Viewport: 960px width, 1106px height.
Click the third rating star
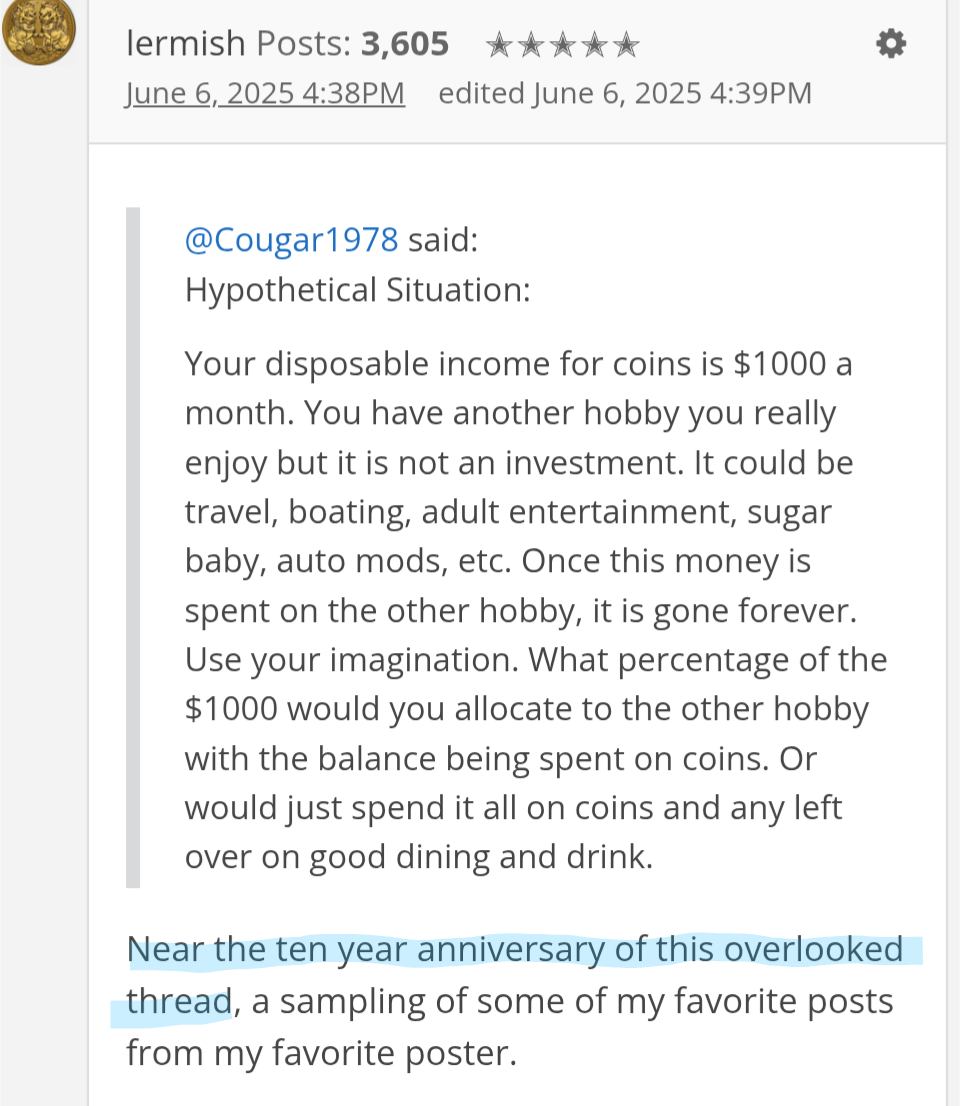pyautogui.click(x=563, y=45)
